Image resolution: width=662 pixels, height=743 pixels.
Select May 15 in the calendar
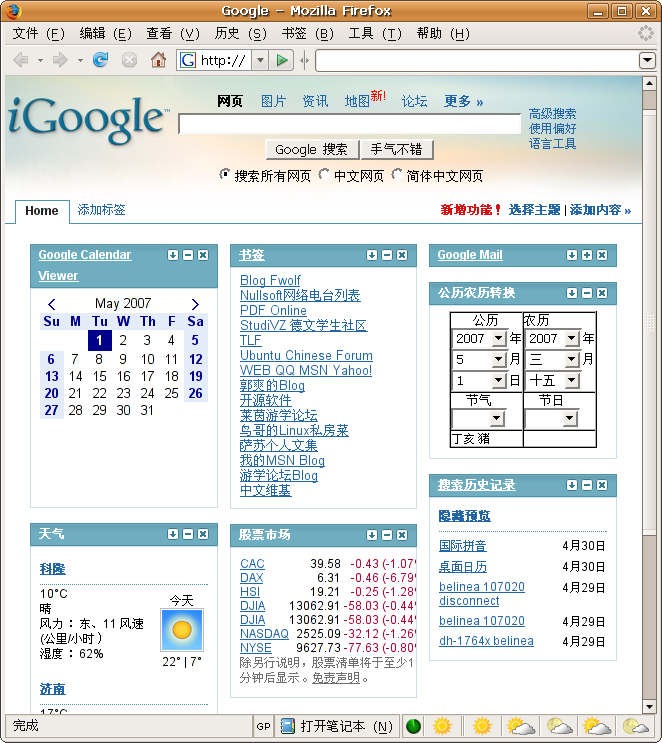pos(100,376)
